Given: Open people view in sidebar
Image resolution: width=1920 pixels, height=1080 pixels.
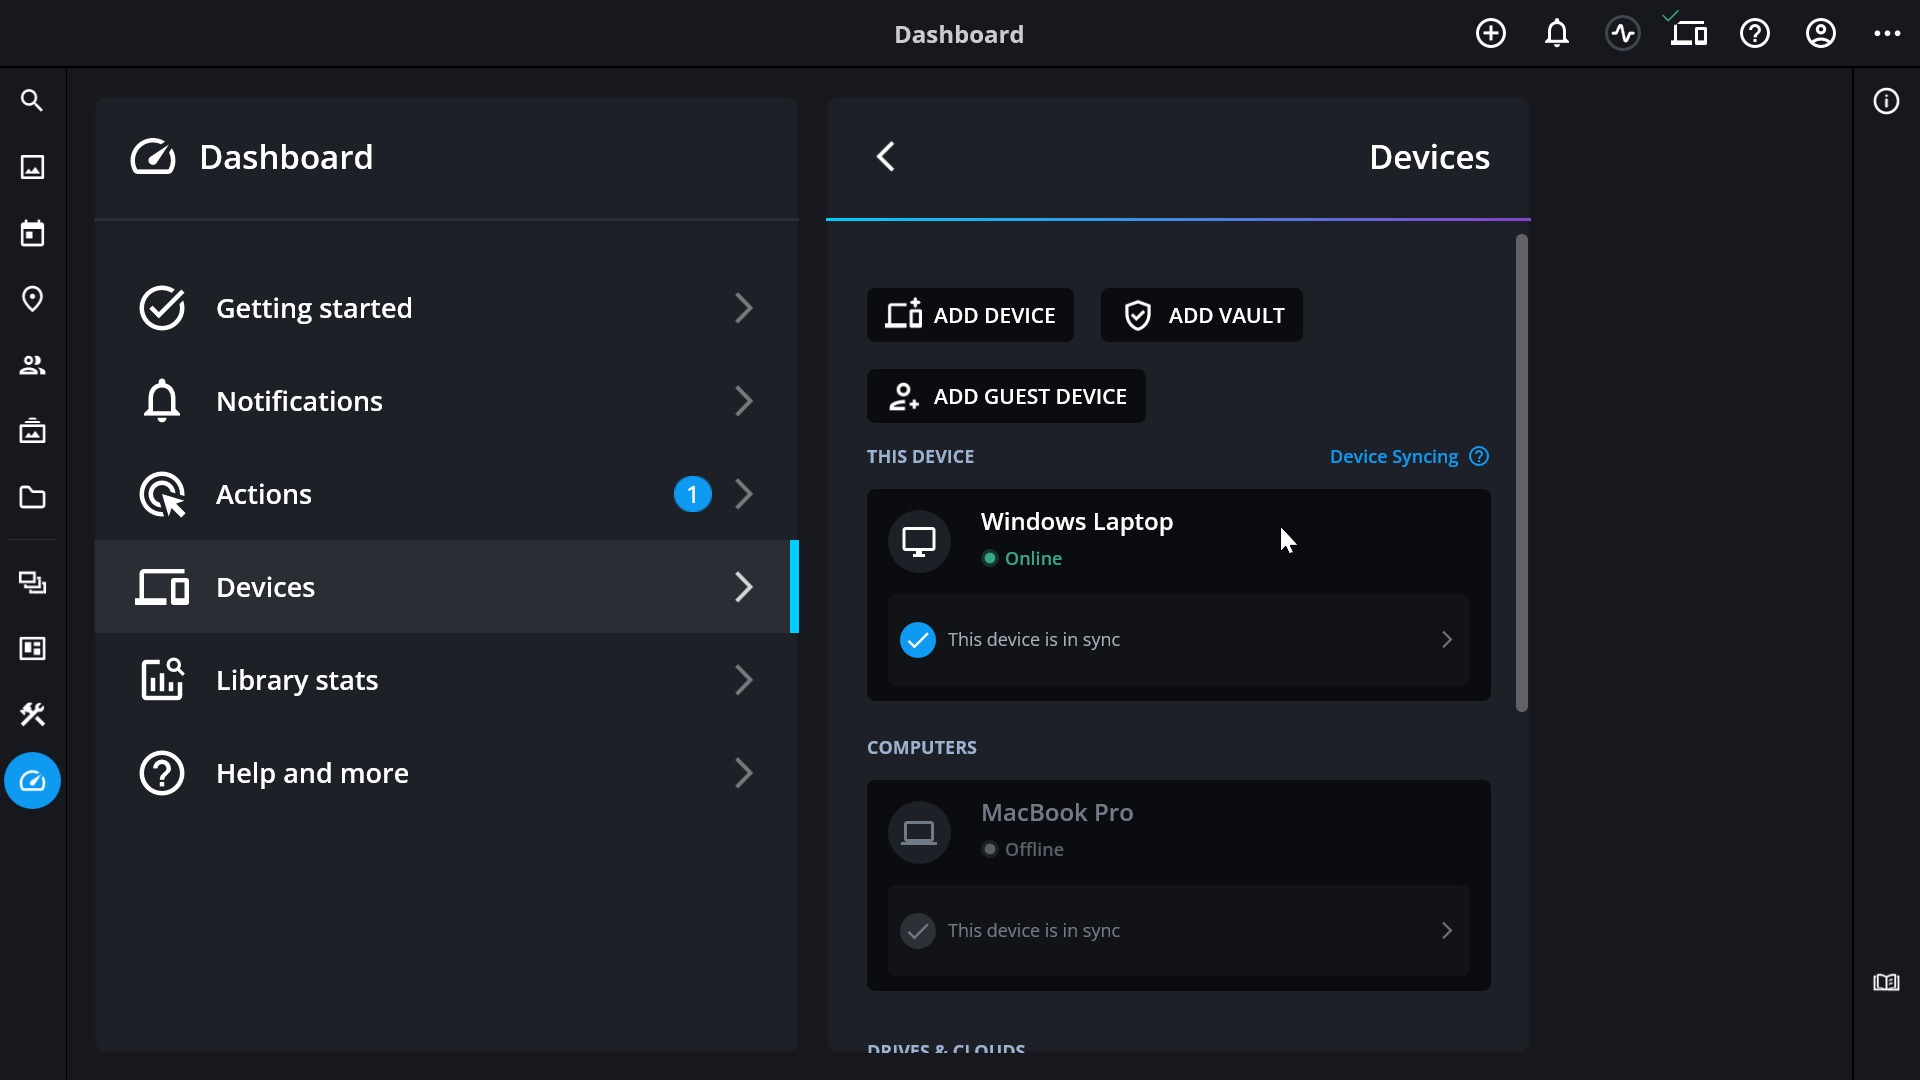Looking at the screenshot, I should click(x=32, y=365).
